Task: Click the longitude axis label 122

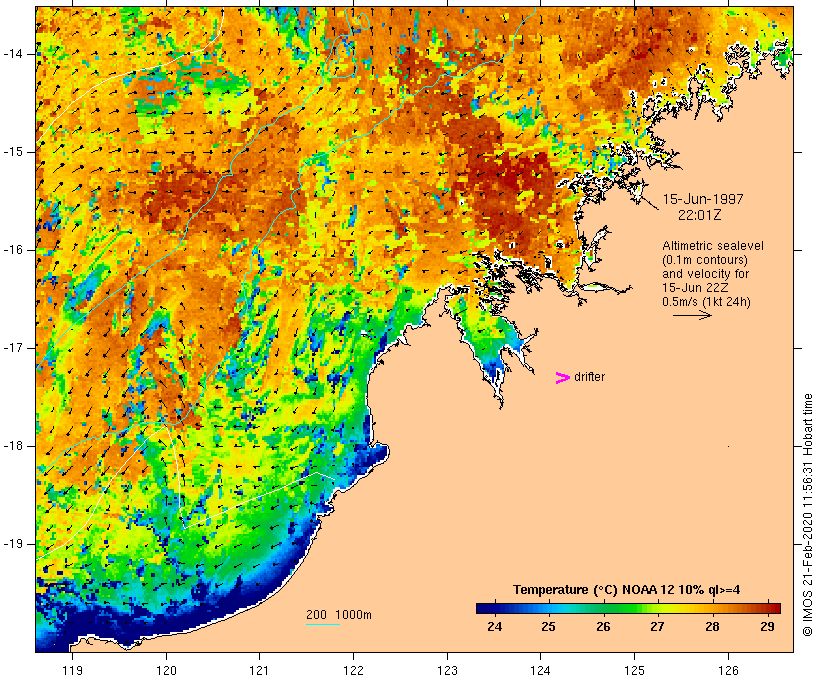Action: point(354,670)
